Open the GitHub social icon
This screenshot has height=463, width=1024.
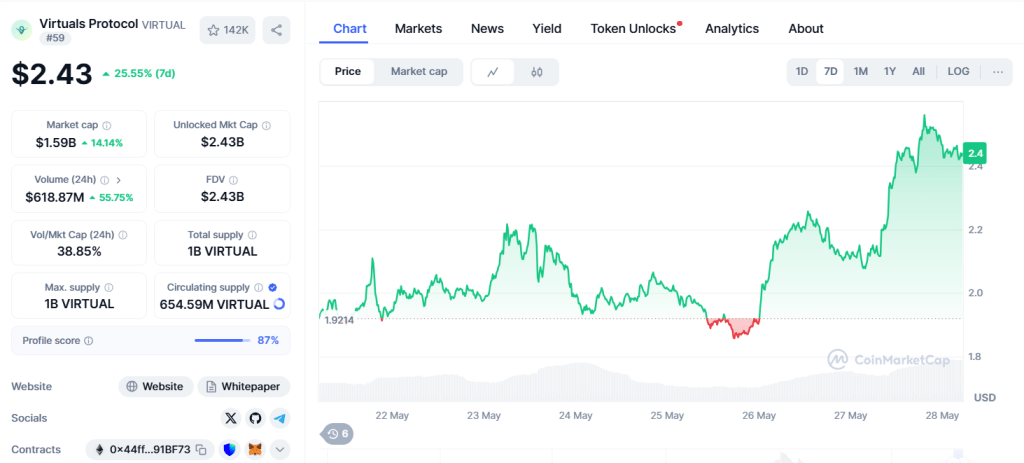(256, 418)
